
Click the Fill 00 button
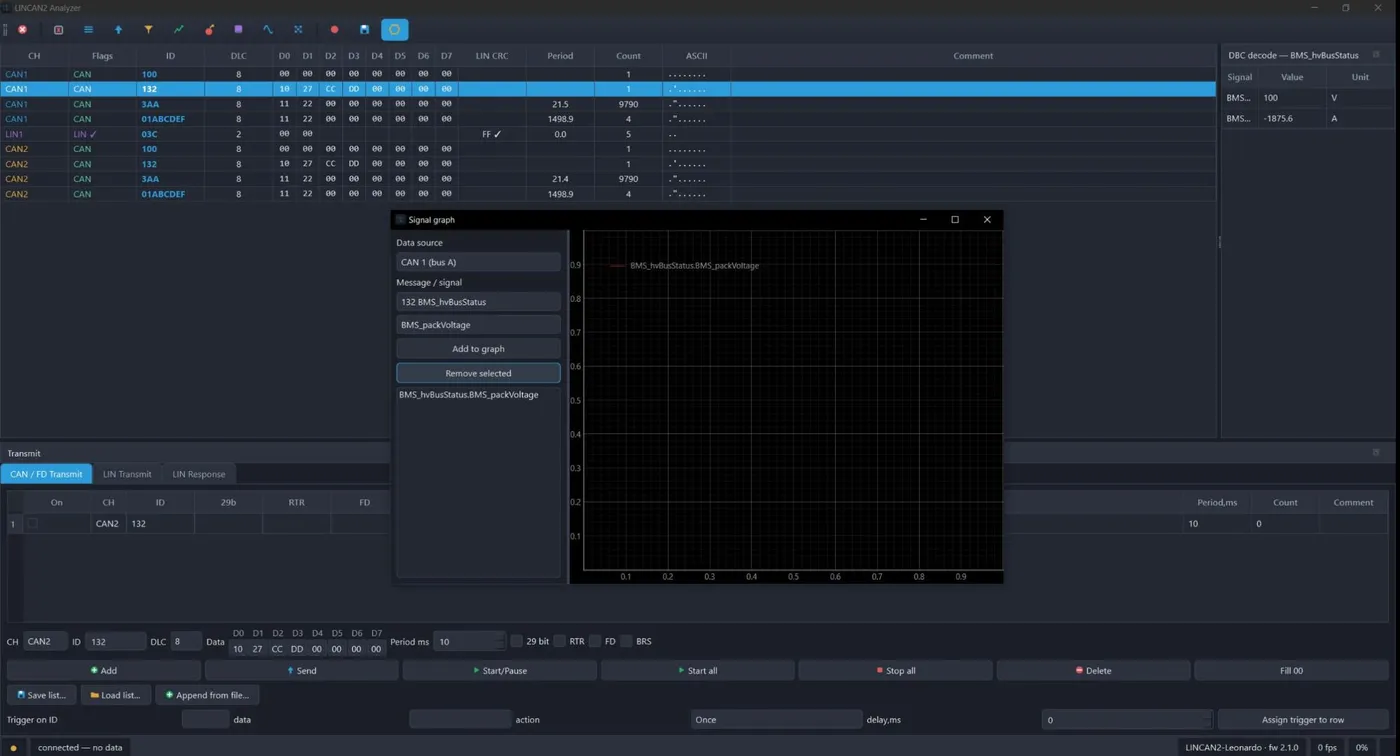pyautogui.click(x=1291, y=671)
